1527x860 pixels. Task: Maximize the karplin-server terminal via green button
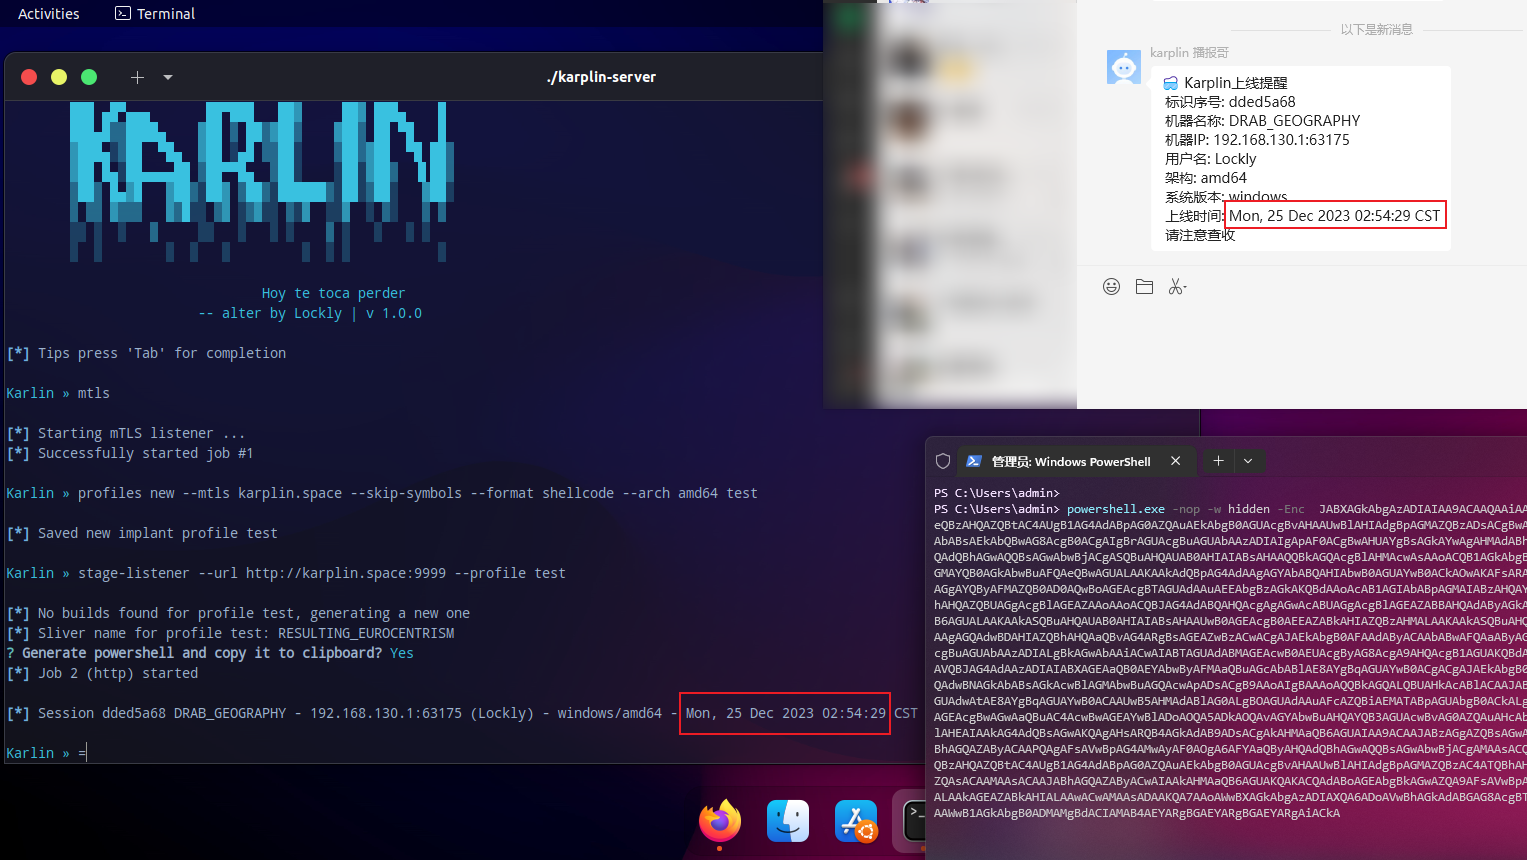pyautogui.click(x=89, y=77)
